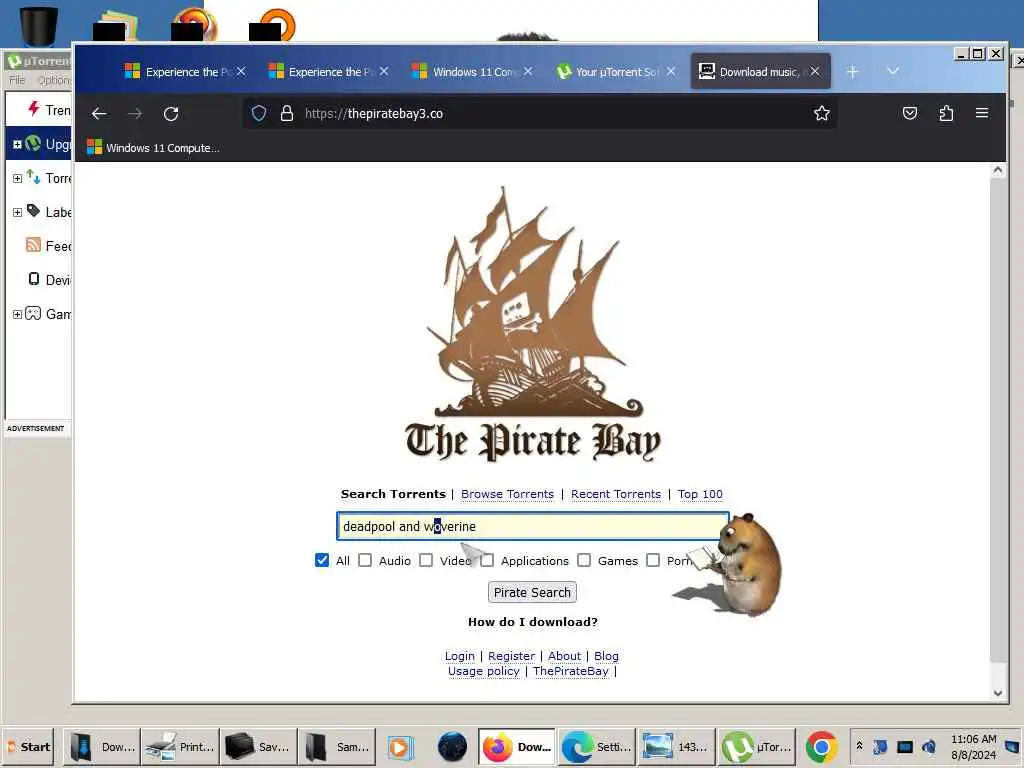Expand the Labels tree node in µTorrent

click(18, 212)
